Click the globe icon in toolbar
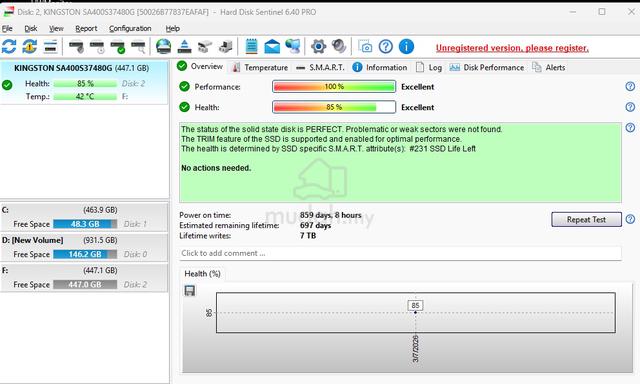Image resolution: width=640 pixels, height=384 pixels. click(x=164, y=47)
